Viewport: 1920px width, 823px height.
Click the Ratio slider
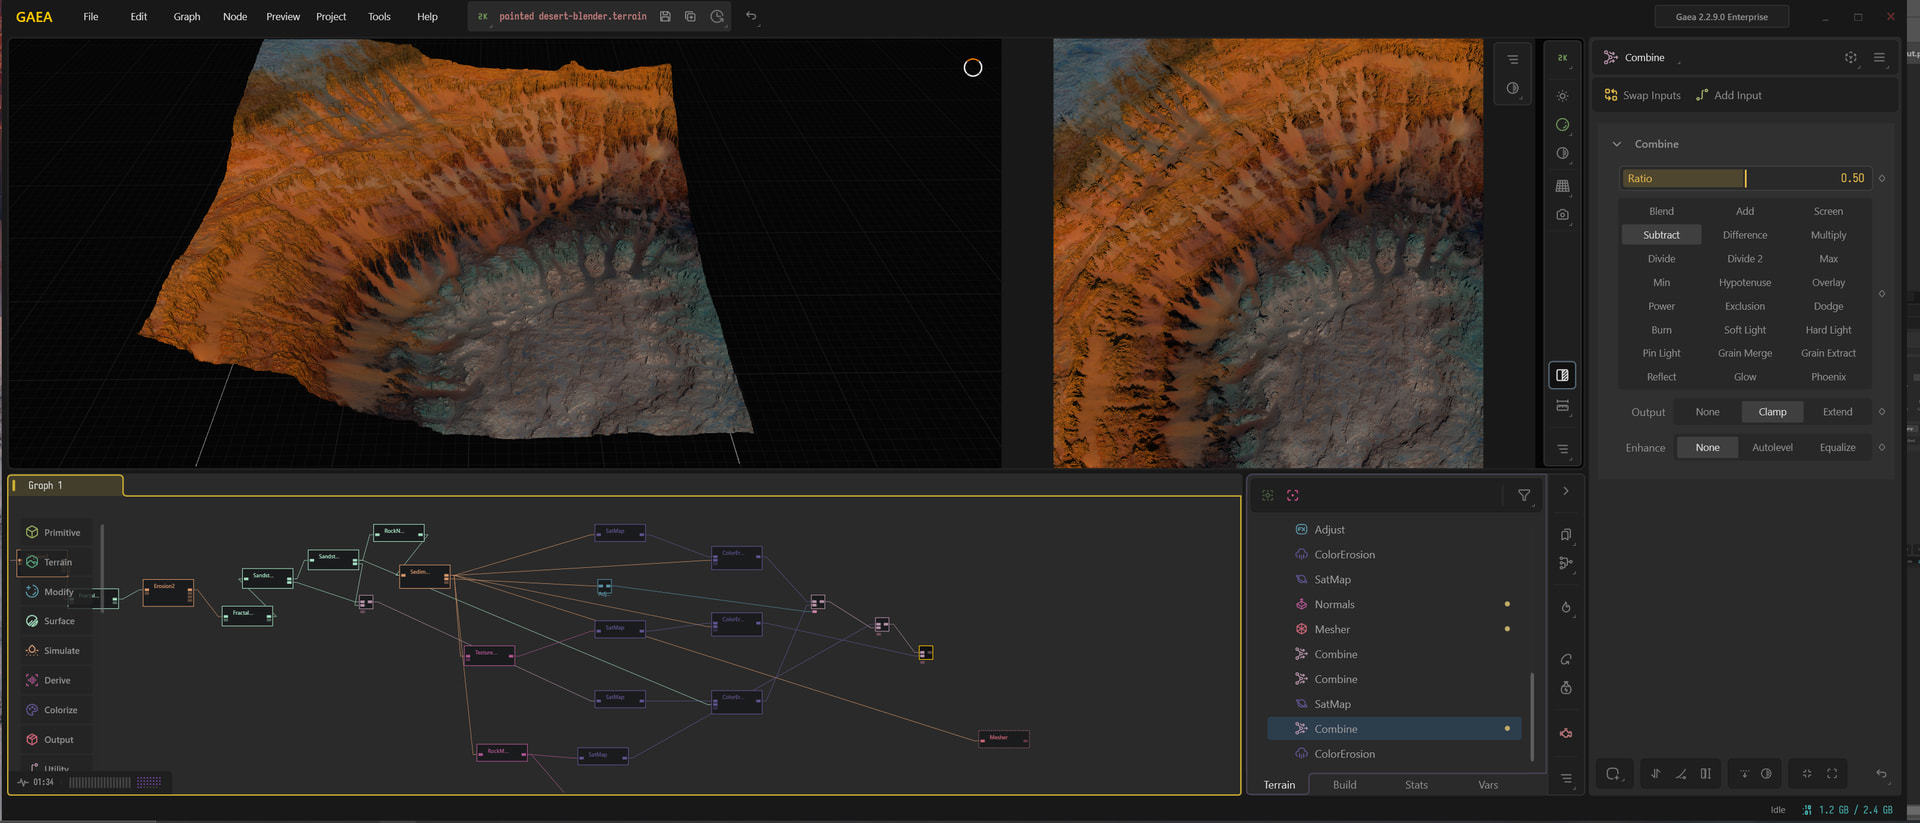click(x=1745, y=178)
